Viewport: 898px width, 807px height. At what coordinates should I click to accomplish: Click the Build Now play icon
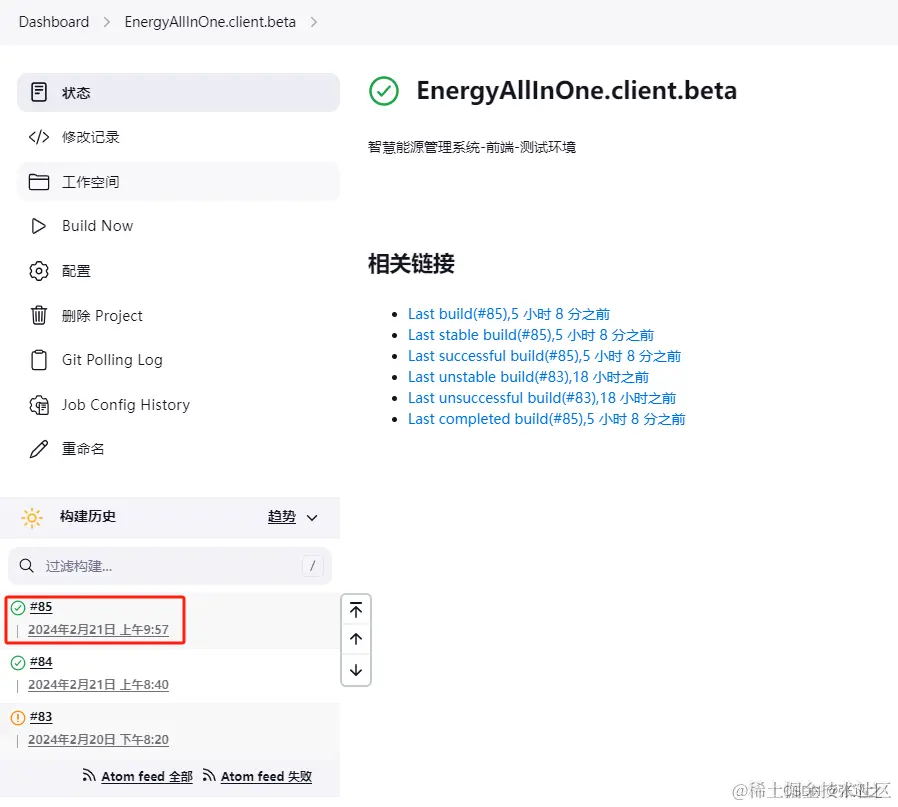pyautogui.click(x=38, y=226)
